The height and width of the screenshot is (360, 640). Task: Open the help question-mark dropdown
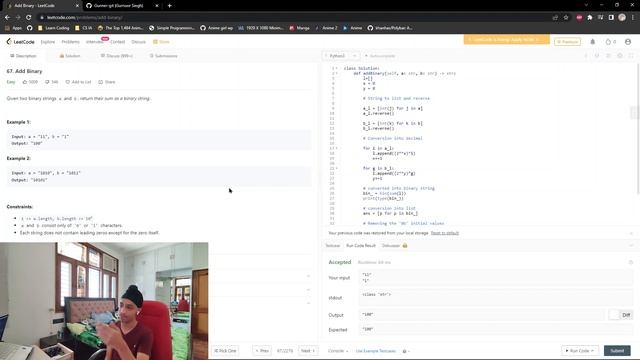pos(406,351)
